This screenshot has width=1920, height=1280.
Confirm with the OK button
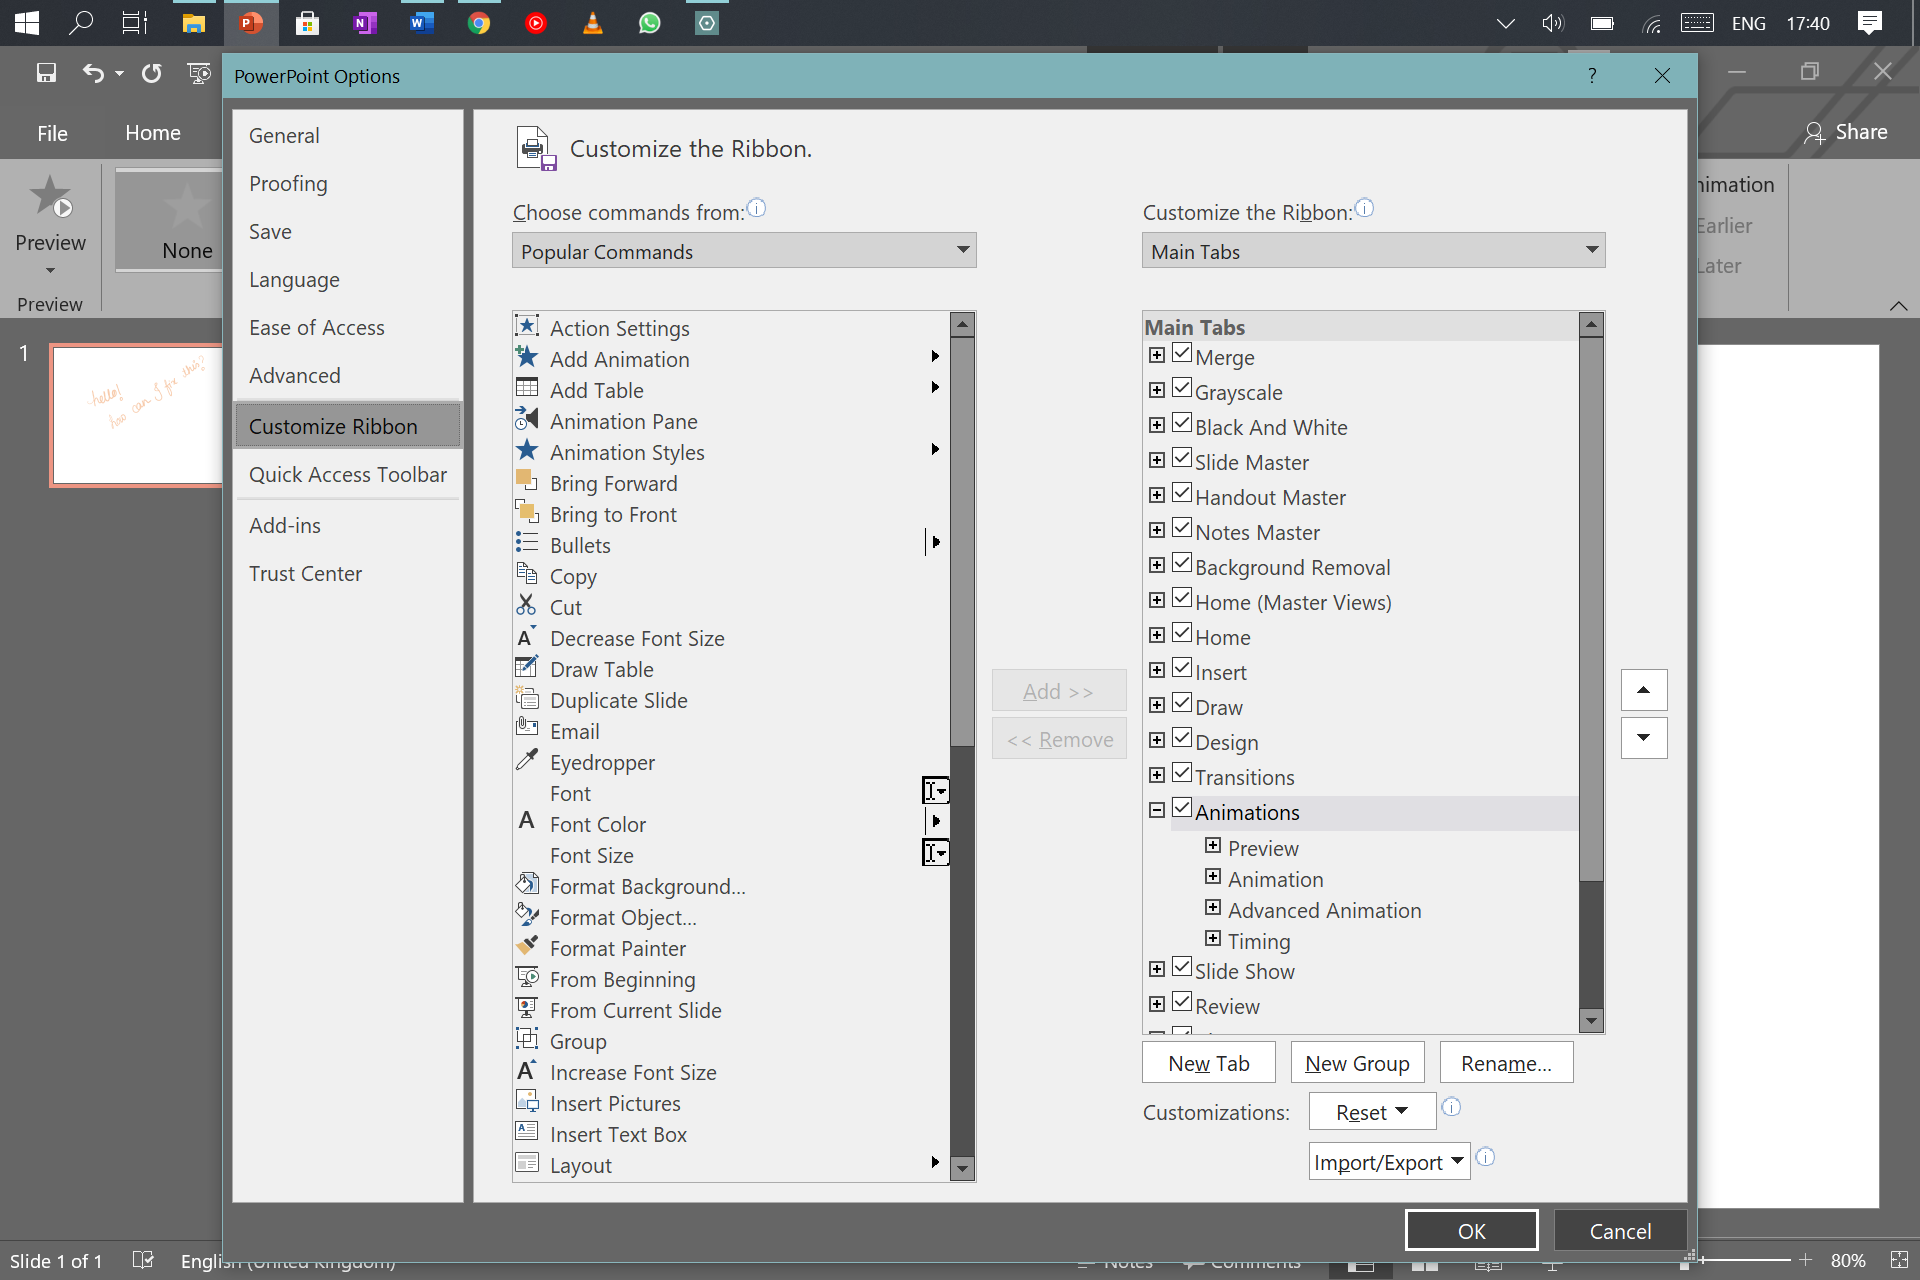click(1471, 1231)
